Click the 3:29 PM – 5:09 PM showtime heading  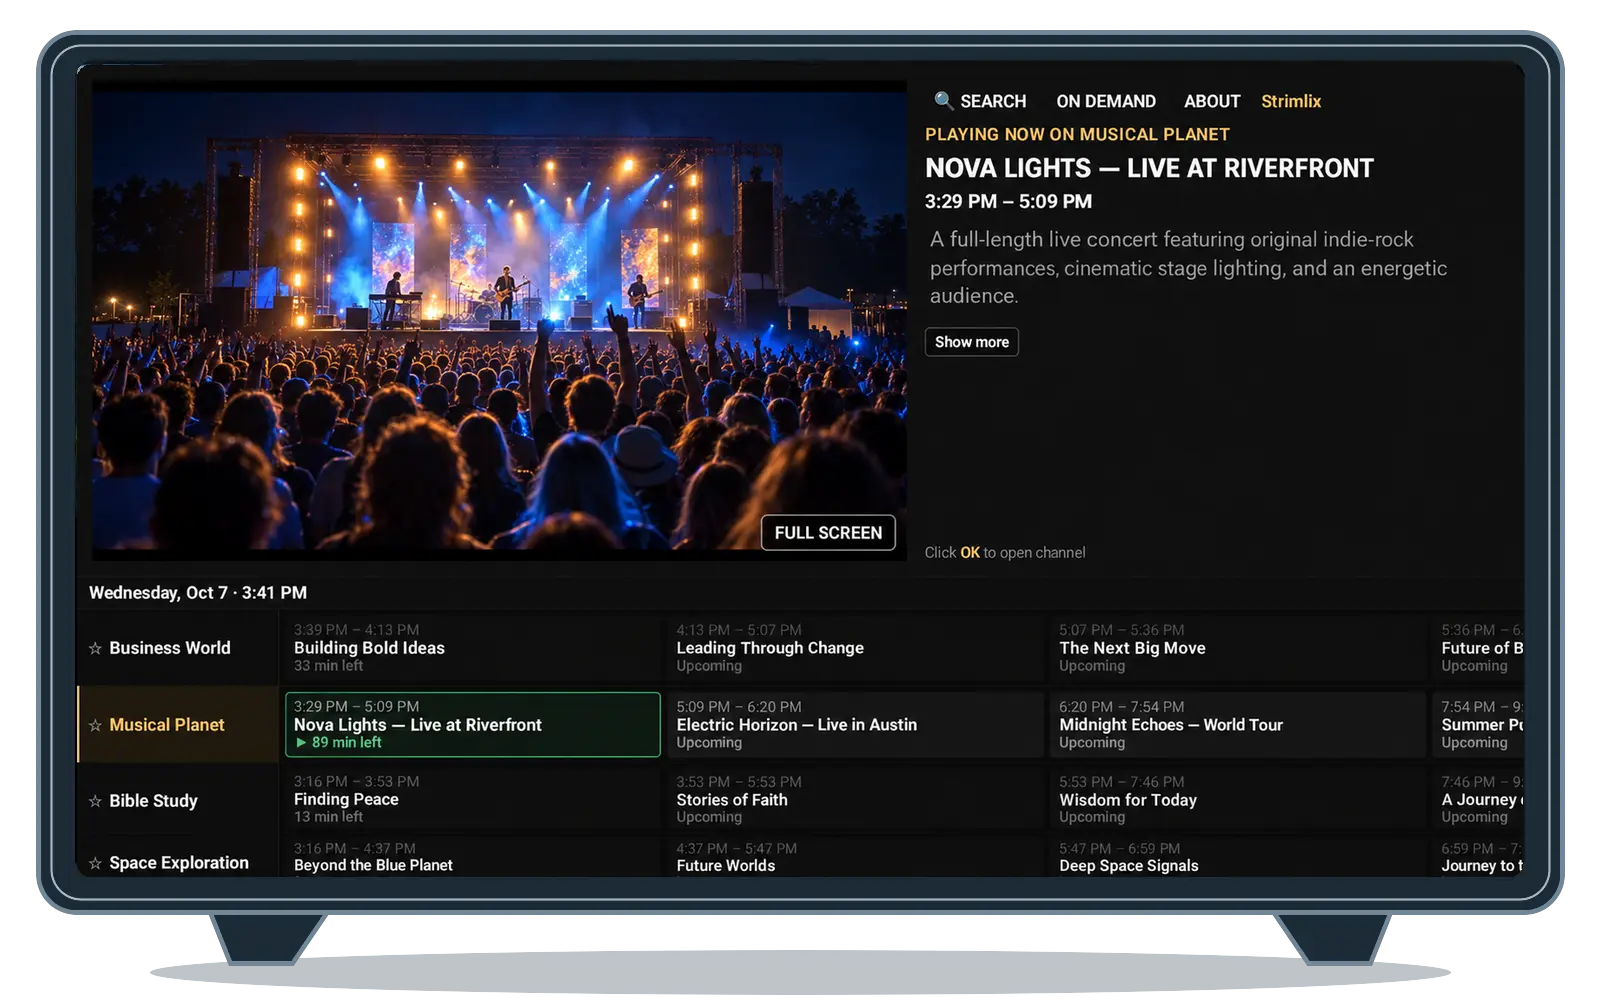[x=1008, y=201]
